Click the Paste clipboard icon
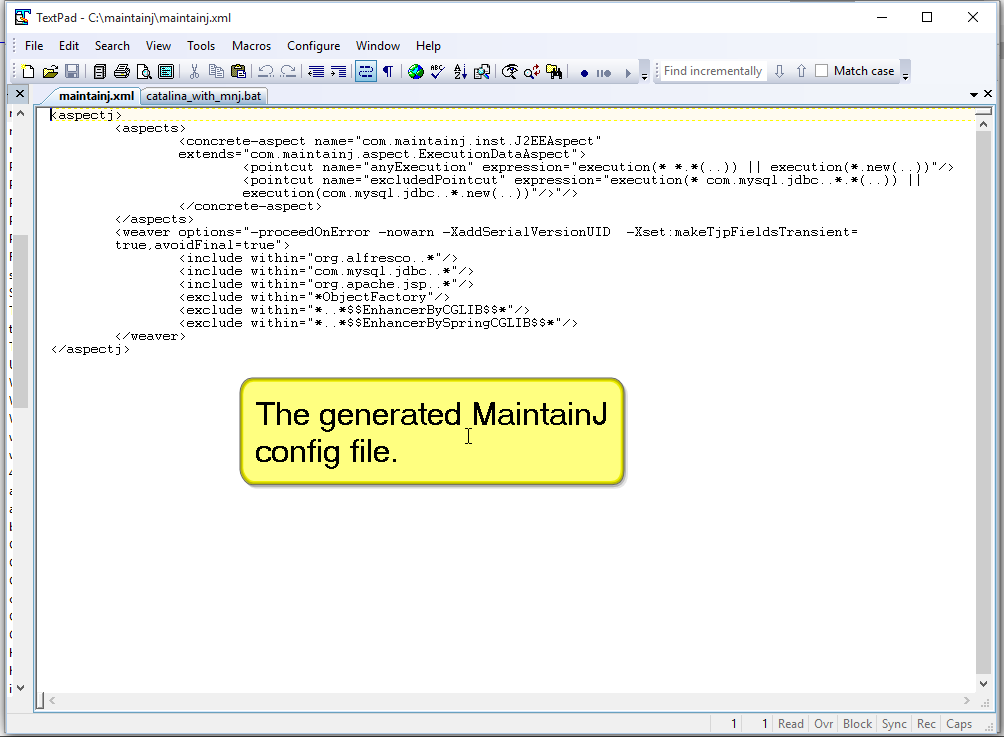This screenshot has width=1004, height=737. coord(238,72)
